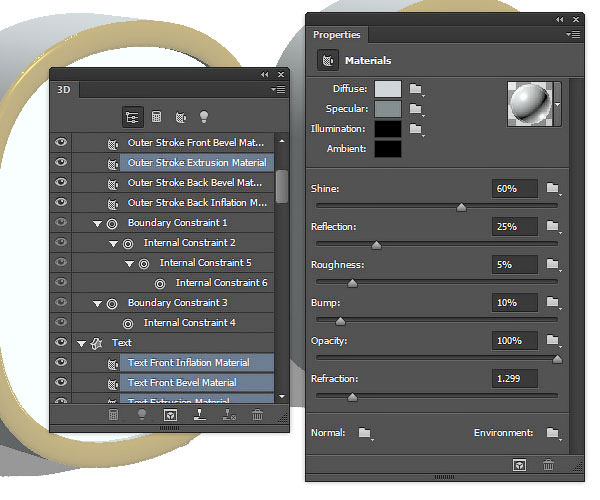
Task: Click the Specular color swatch
Action: coord(388,109)
